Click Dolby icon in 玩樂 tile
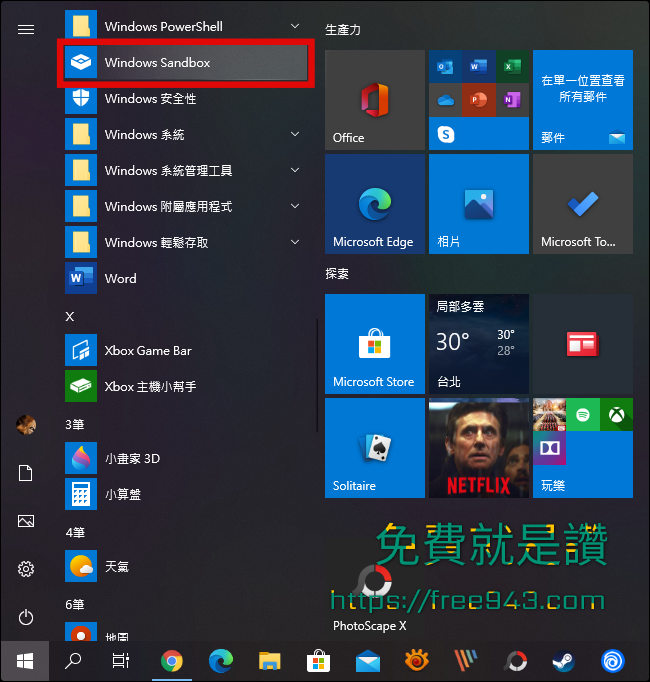Viewport: 650px width, 682px height. 549,448
